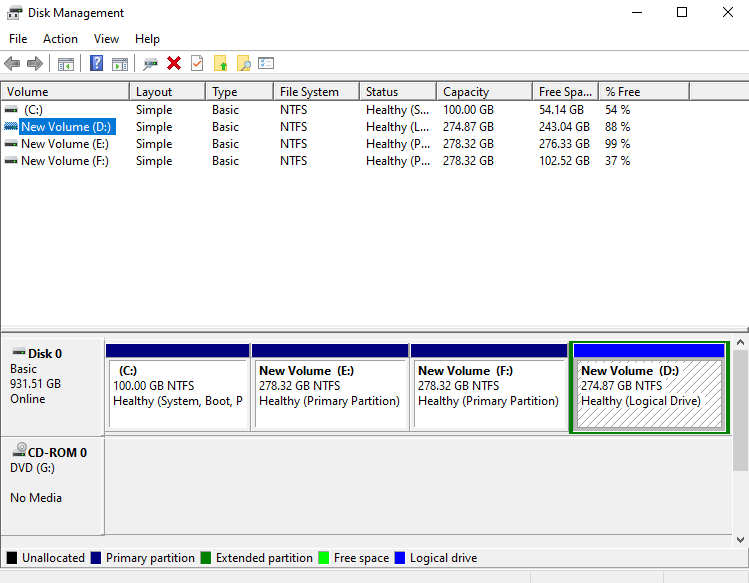The height and width of the screenshot is (583, 749).
Task: Click the New Volume (F:) row drive icon
Action: coord(11,161)
